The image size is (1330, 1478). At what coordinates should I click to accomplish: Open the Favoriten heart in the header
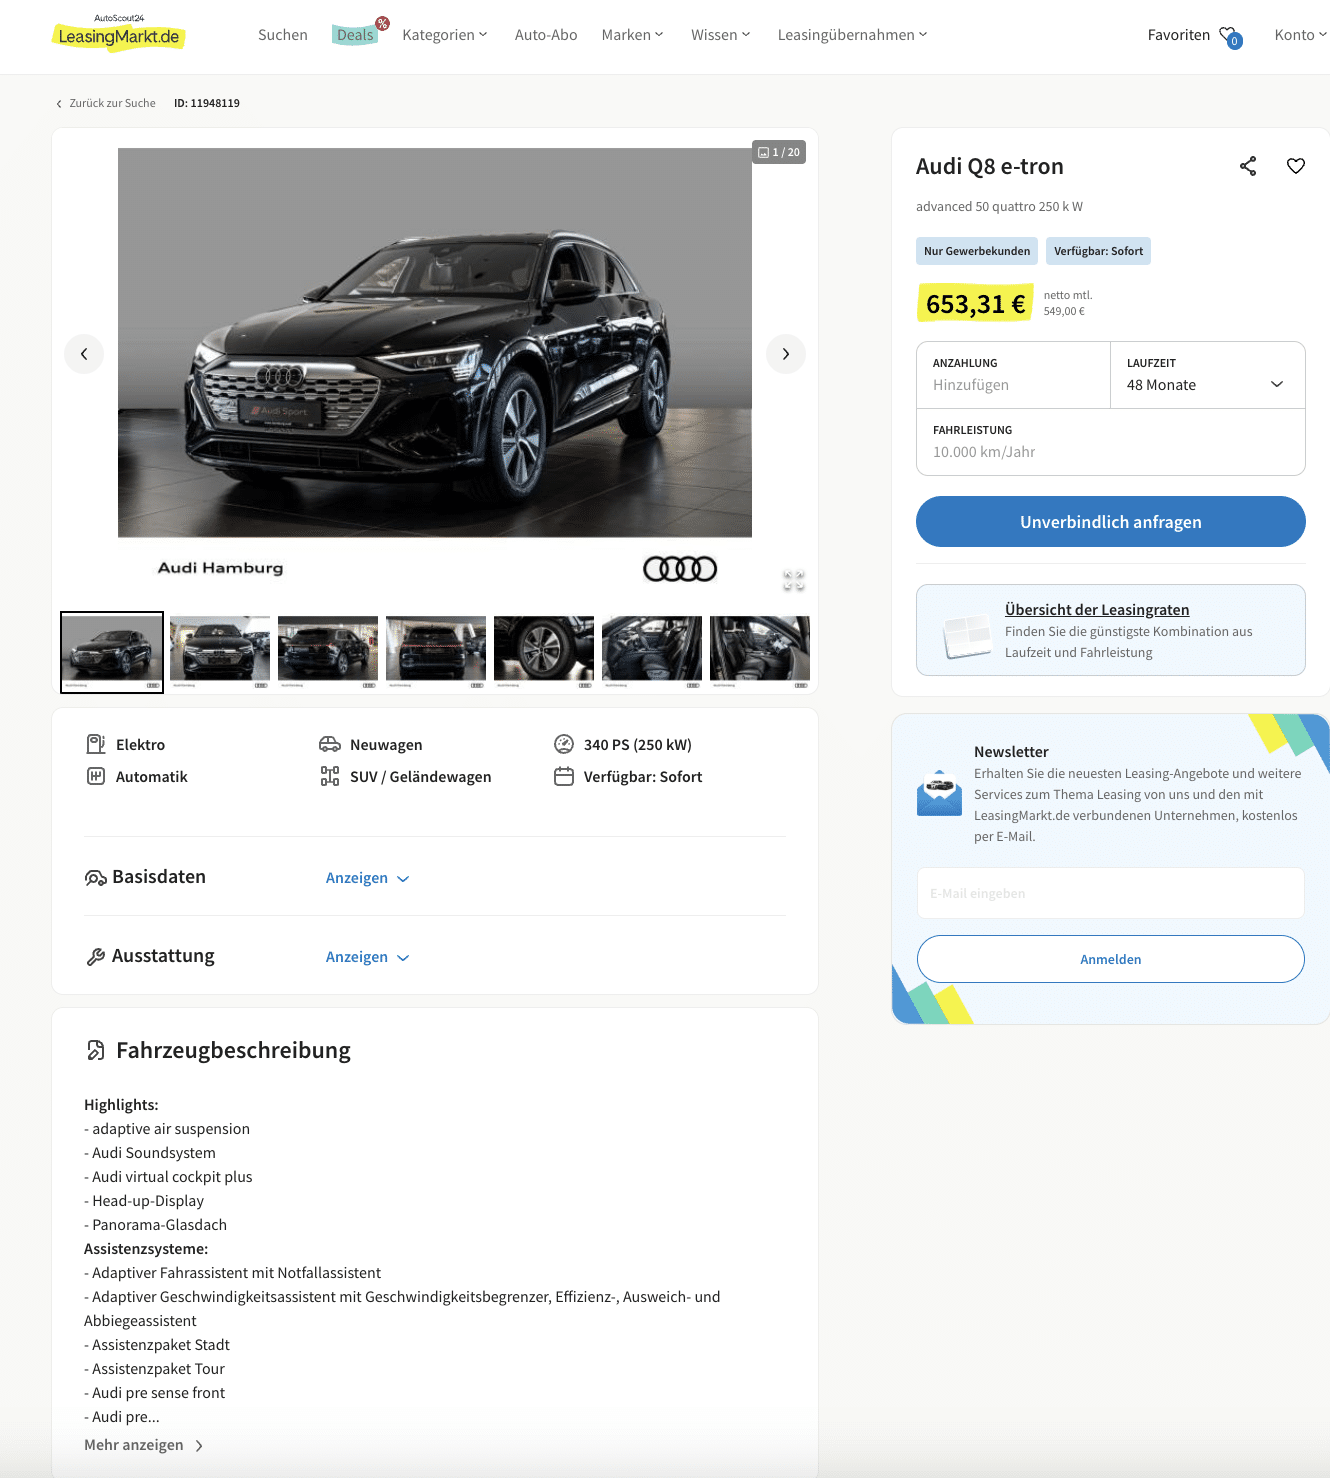coord(1231,37)
